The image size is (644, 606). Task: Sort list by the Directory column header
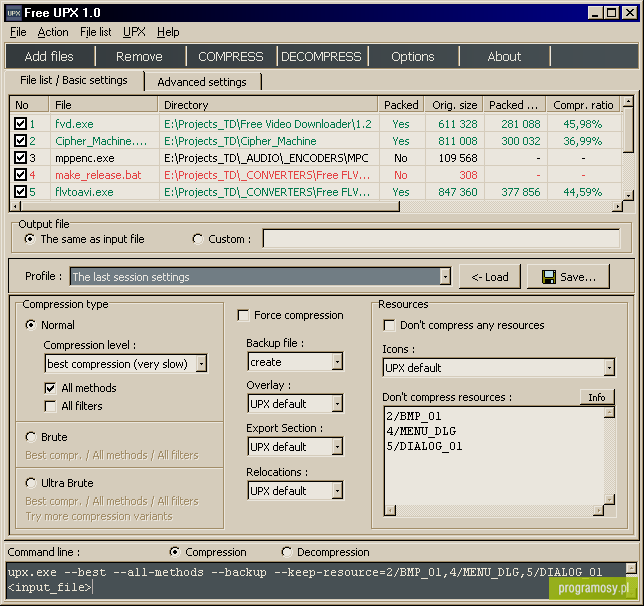point(268,105)
